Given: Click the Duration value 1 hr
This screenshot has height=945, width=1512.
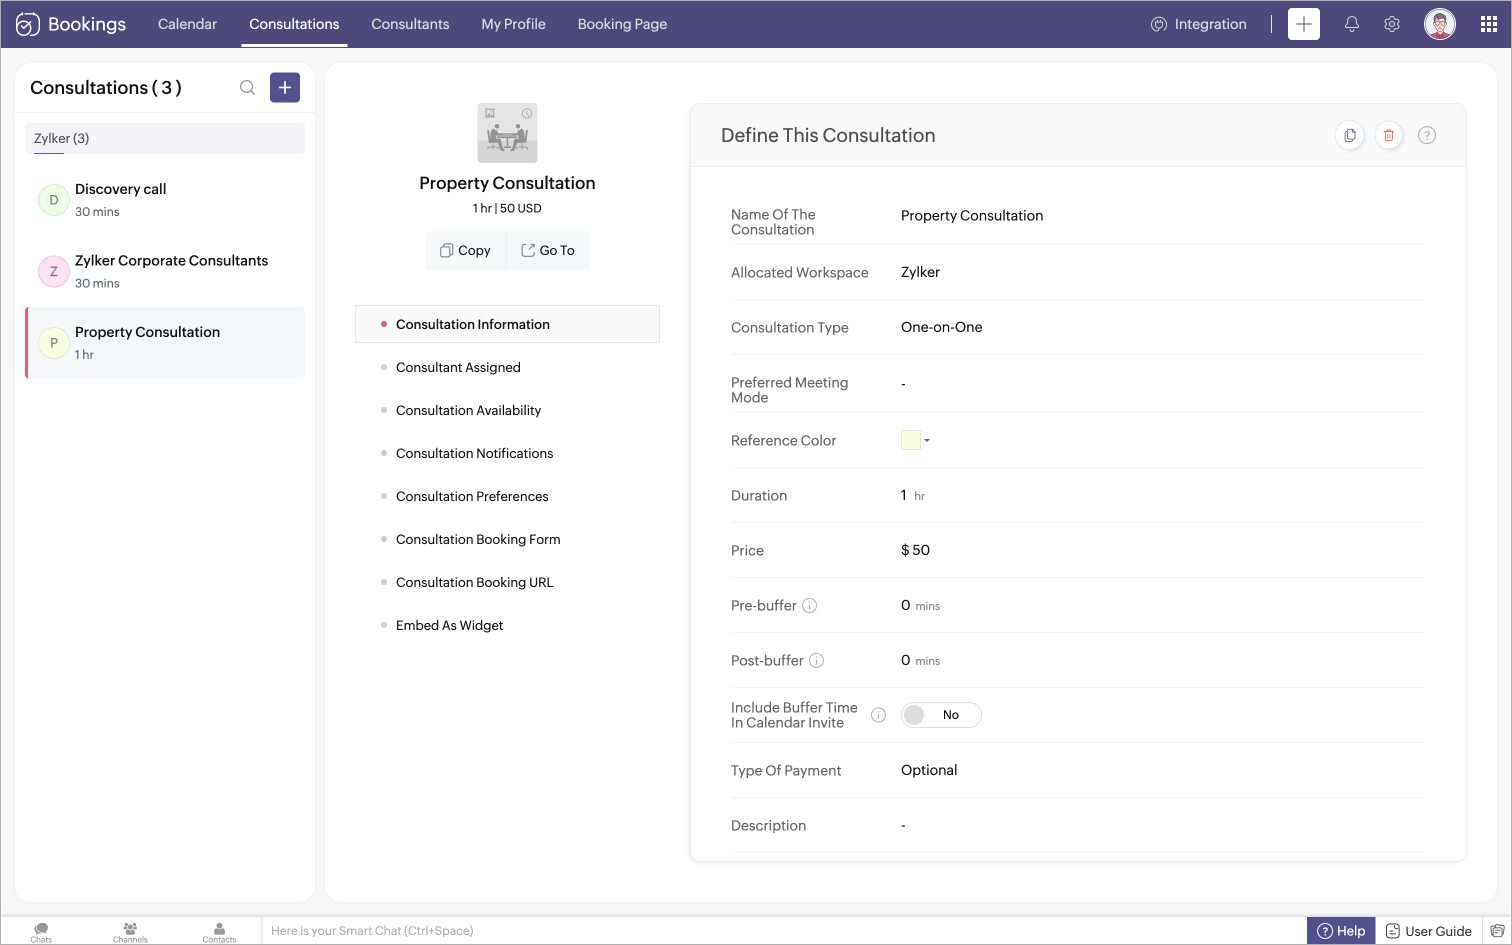Looking at the screenshot, I should click(913, 495).
